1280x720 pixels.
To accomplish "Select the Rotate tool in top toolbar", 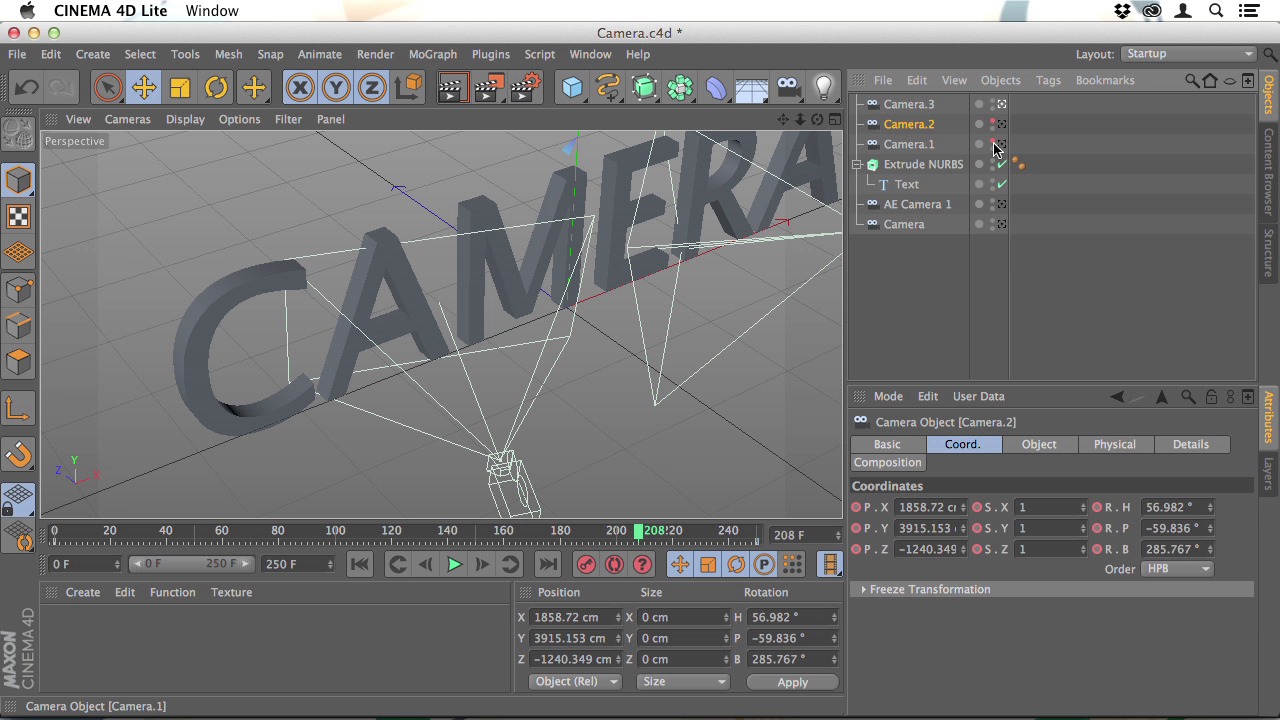I will [x=216, y=88].
